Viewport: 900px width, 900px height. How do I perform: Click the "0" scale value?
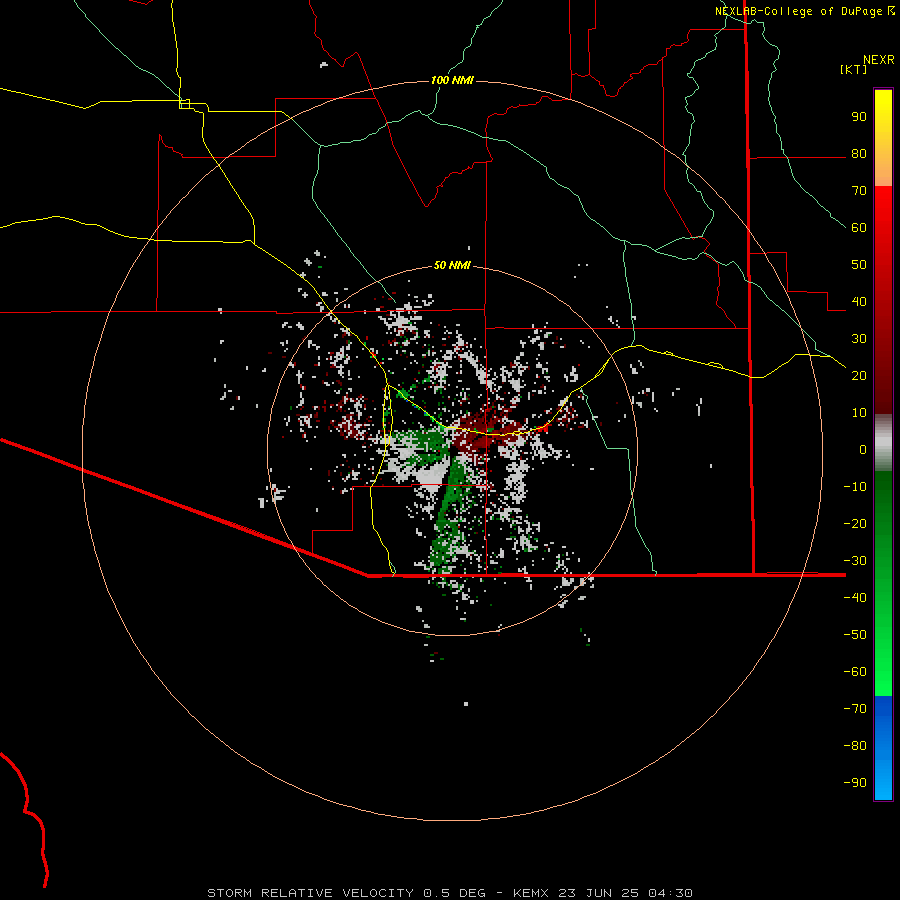(863, 450)
